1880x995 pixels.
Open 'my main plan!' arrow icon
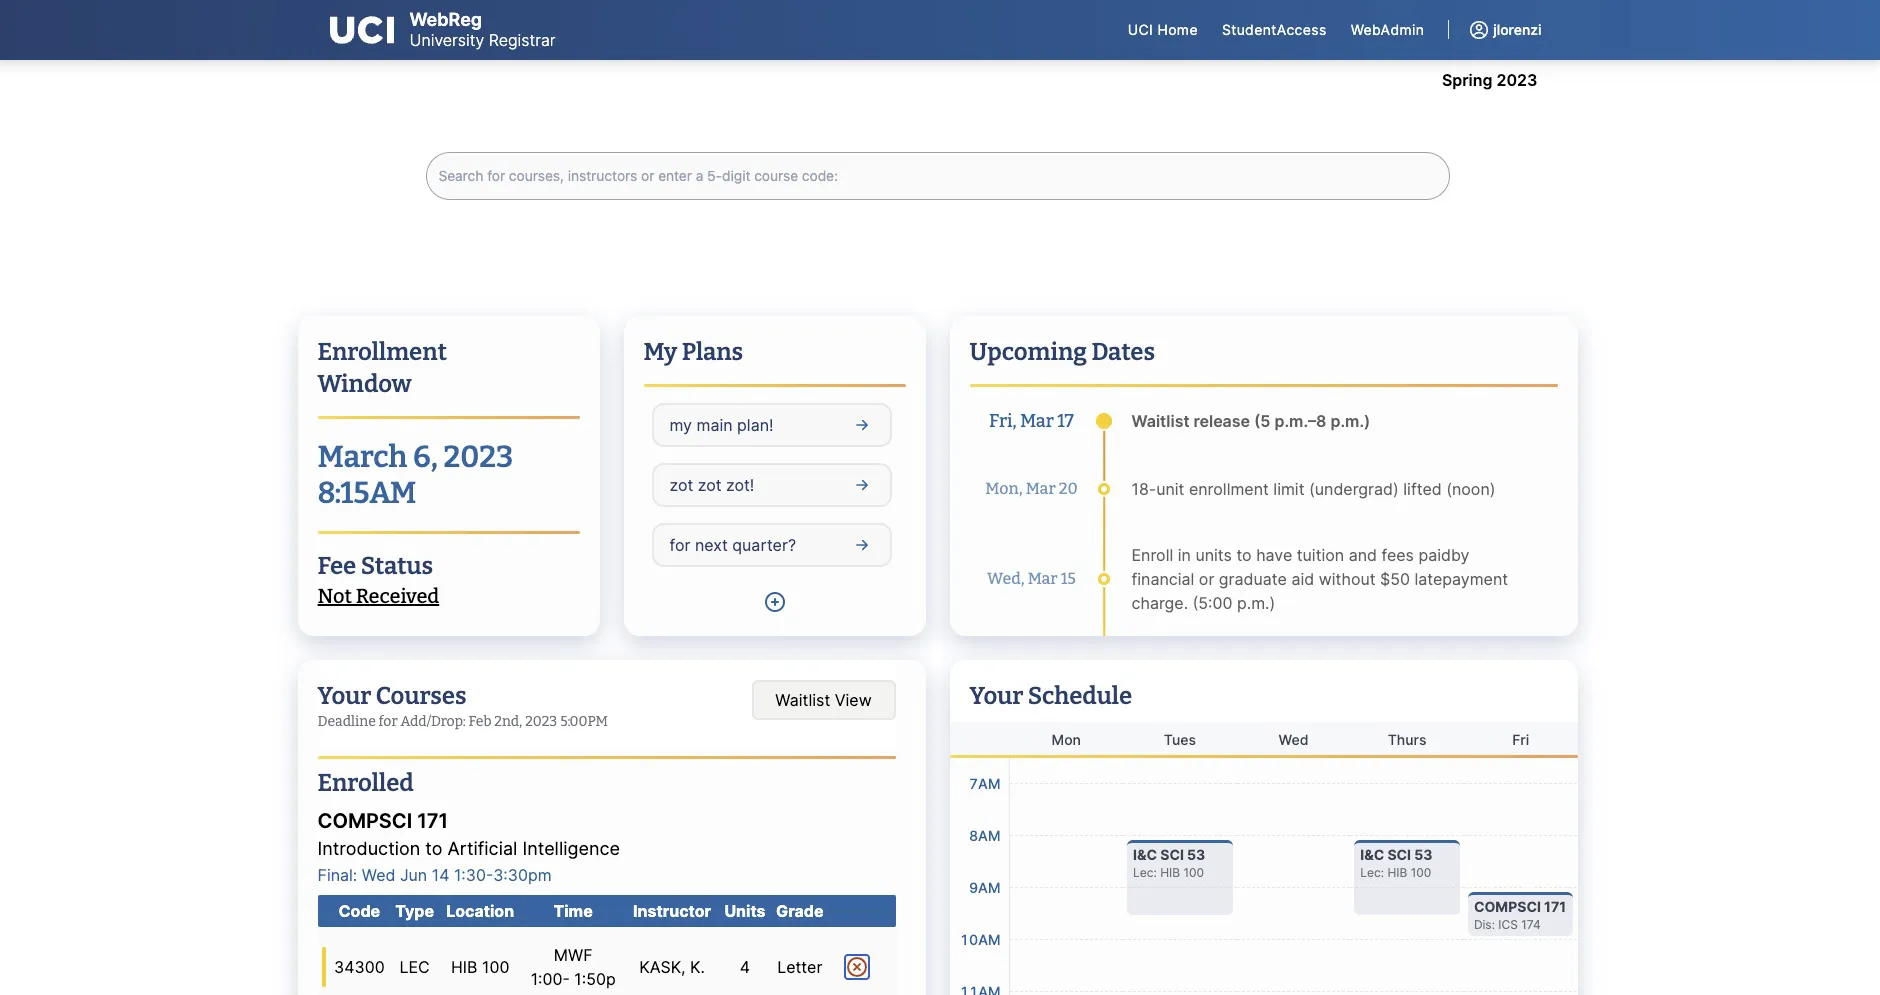(862, 425)
